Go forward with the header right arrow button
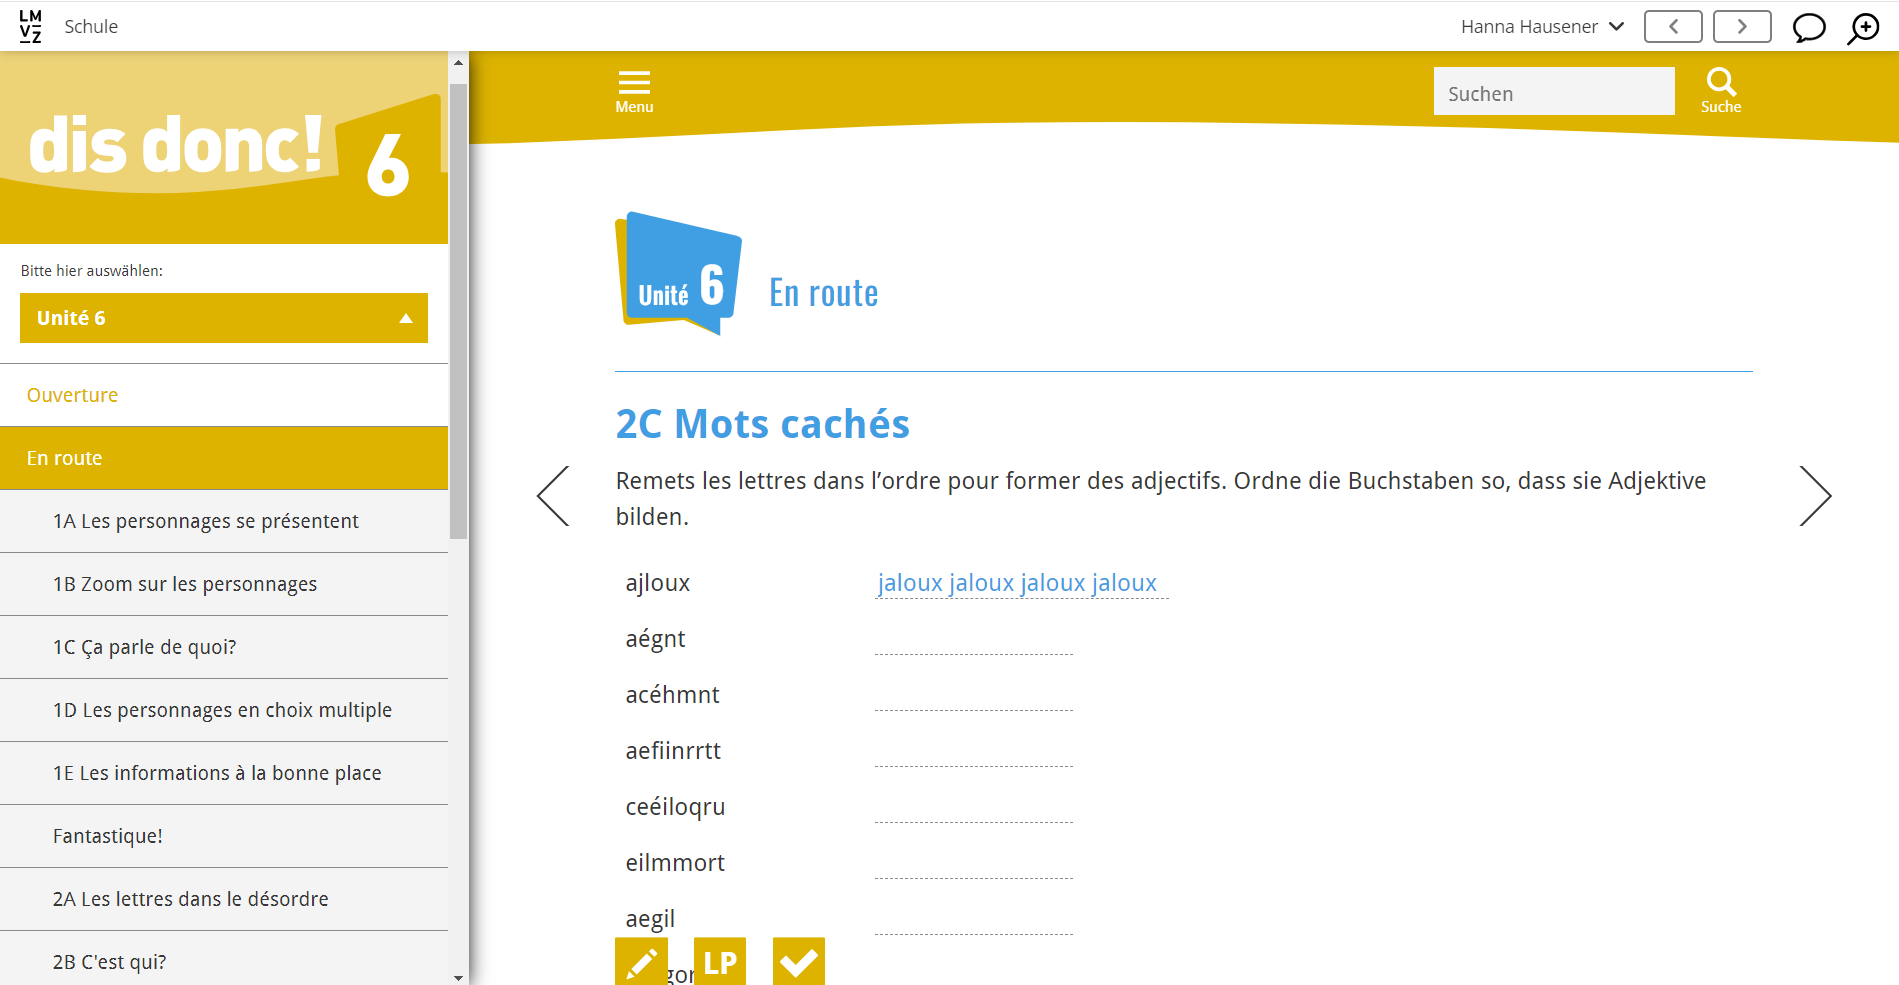1899x985 pixels. [x=1742, y=27]
